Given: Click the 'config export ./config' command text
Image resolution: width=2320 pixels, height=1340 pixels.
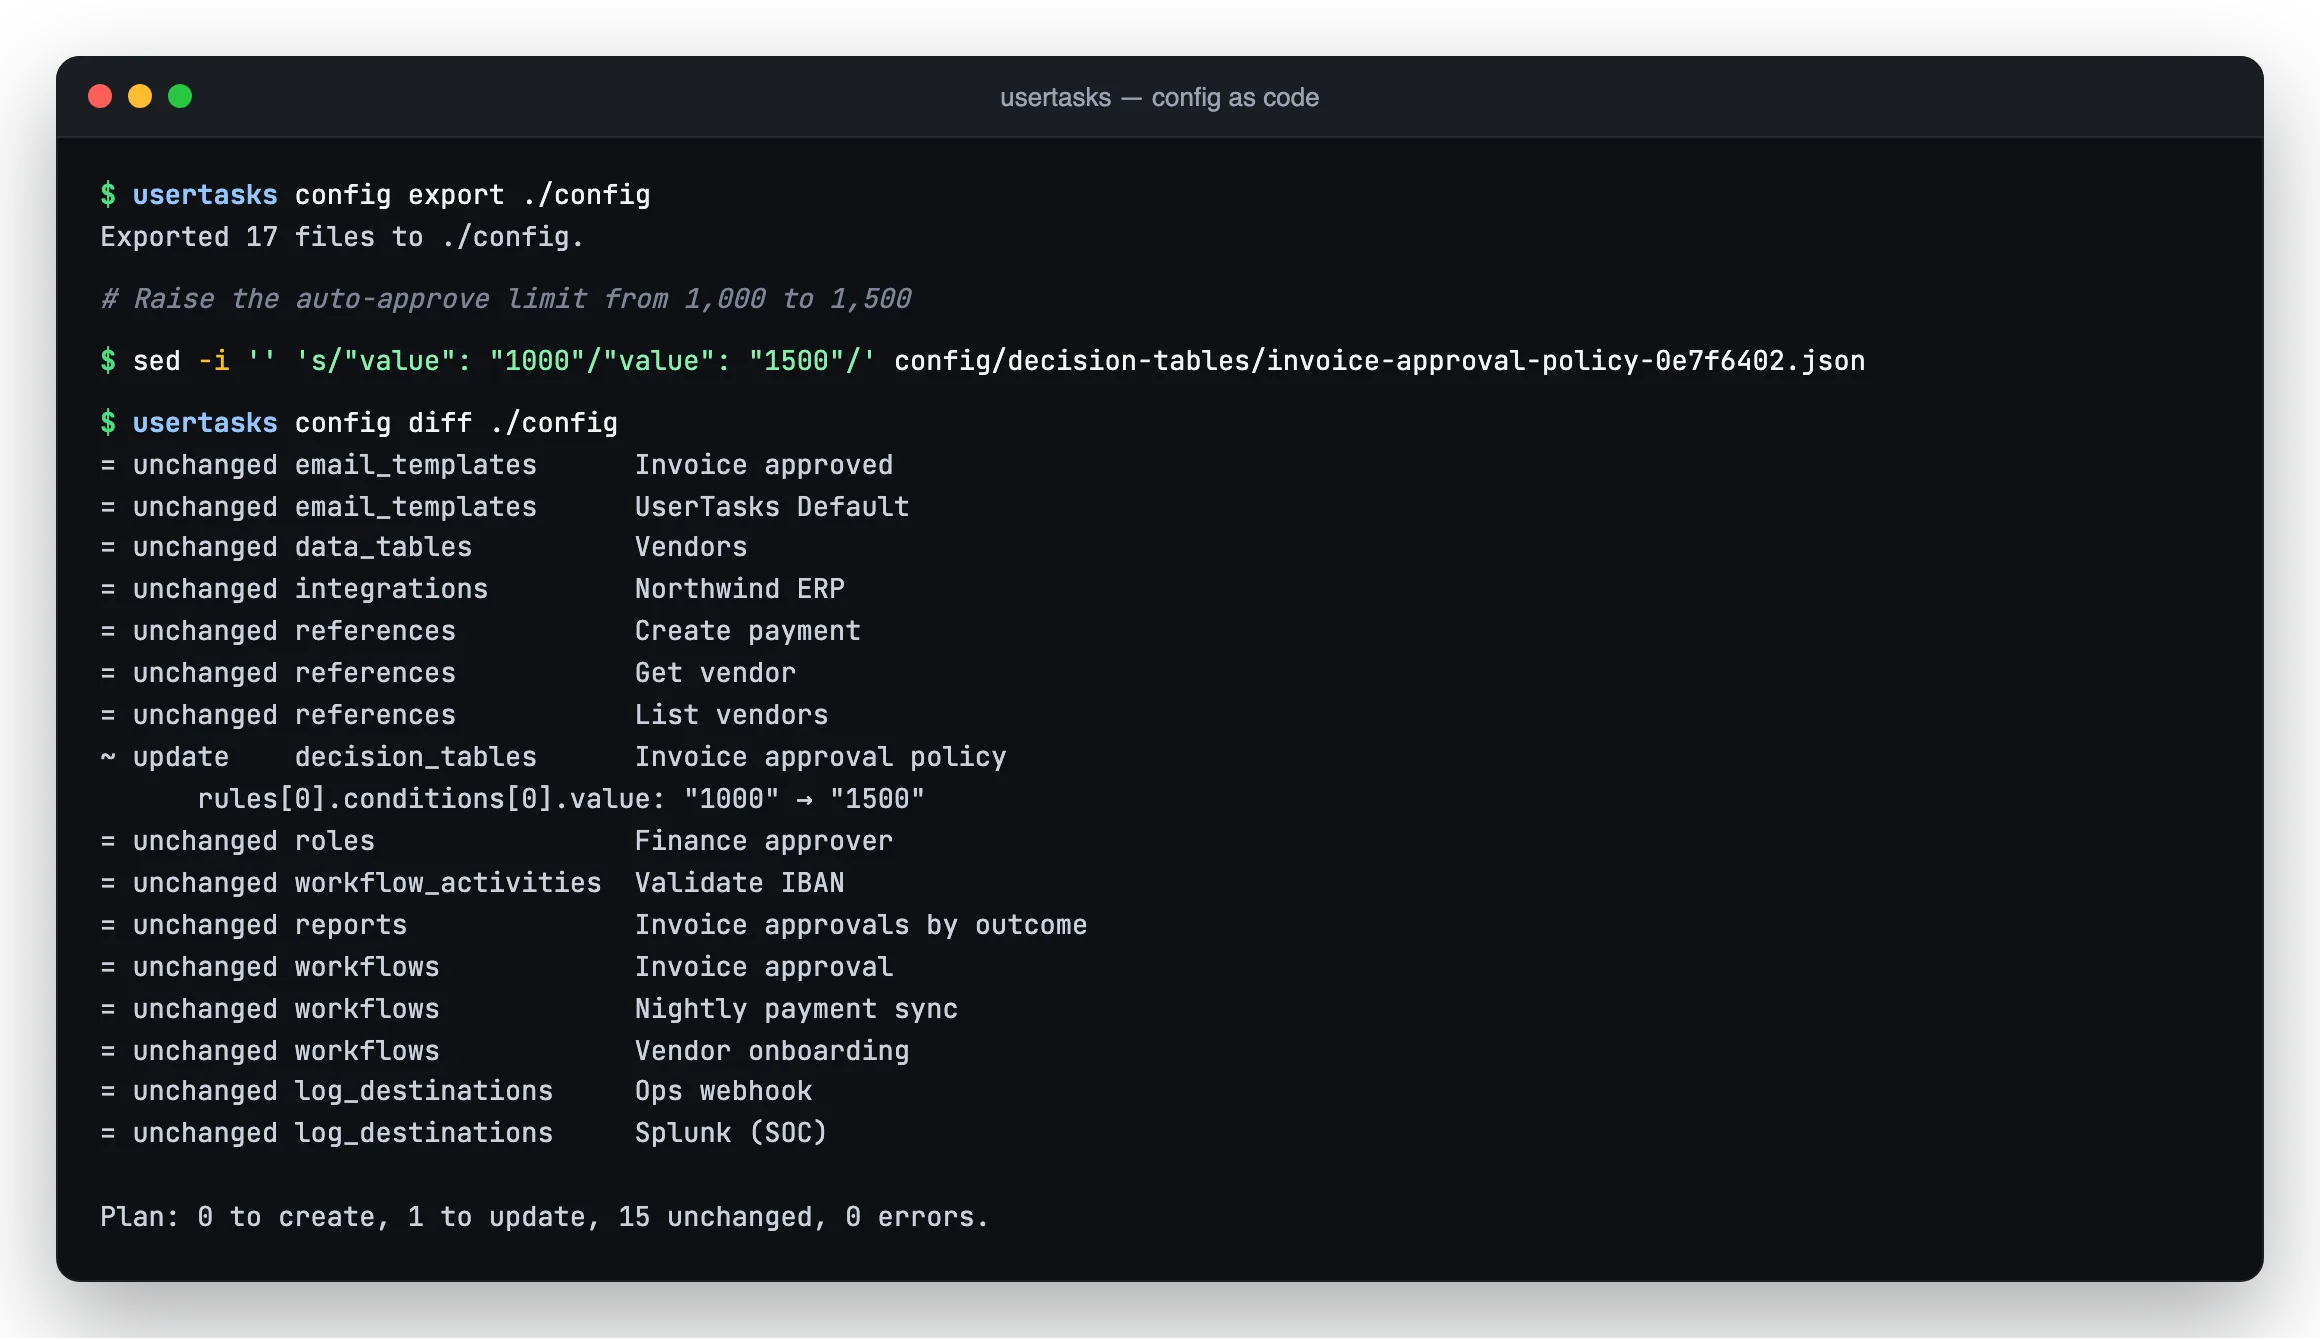Looking at the screenshot, I should coord(472,194).
